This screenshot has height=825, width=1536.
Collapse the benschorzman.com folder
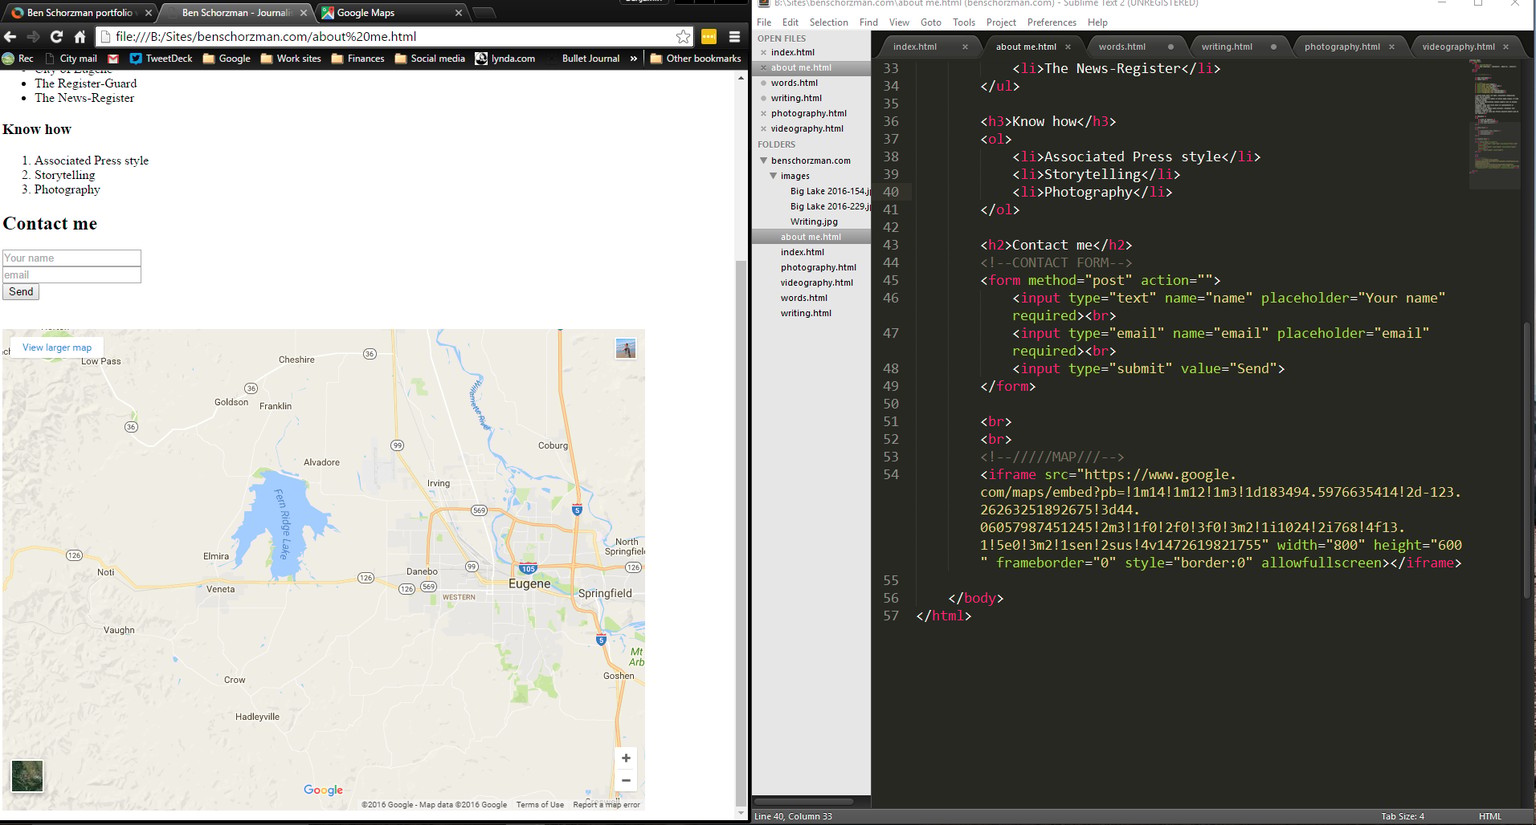pyautogui.click(x=763, y=160)
